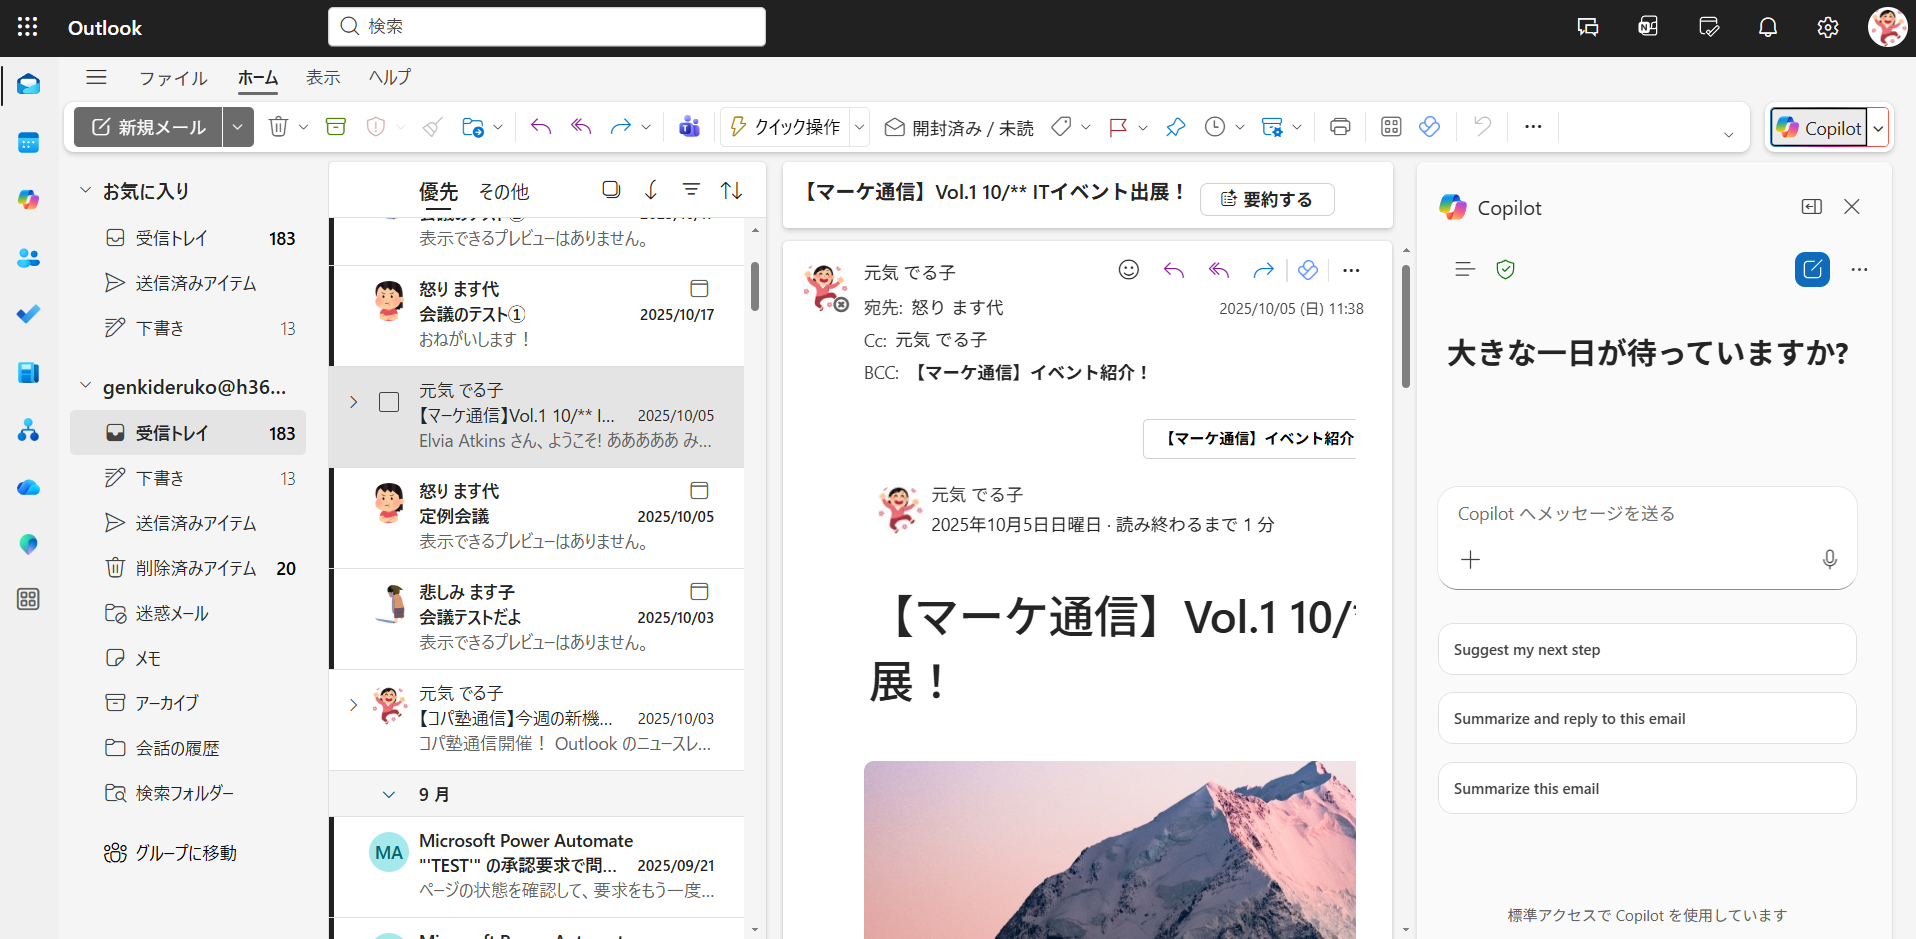Toggle 開封済み / 未読 read status
The height and width of the screenshot is (939, 1916).
tap(960, 128)
